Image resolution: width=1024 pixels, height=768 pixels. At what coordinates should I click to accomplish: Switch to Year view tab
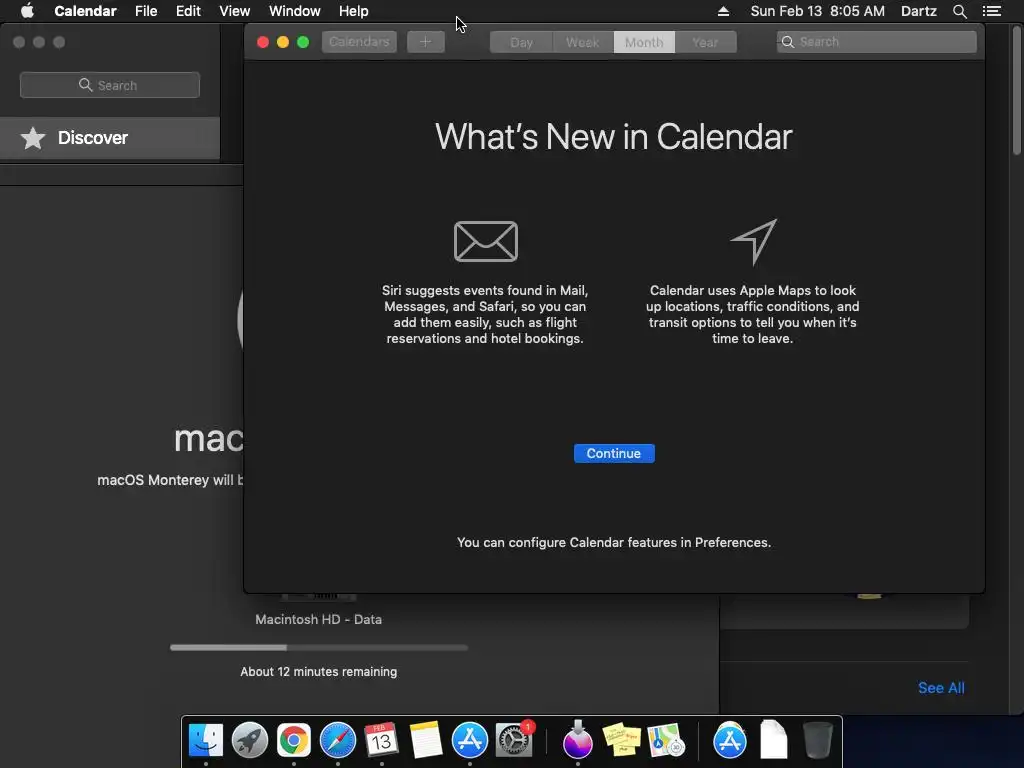tap(705, 42)
